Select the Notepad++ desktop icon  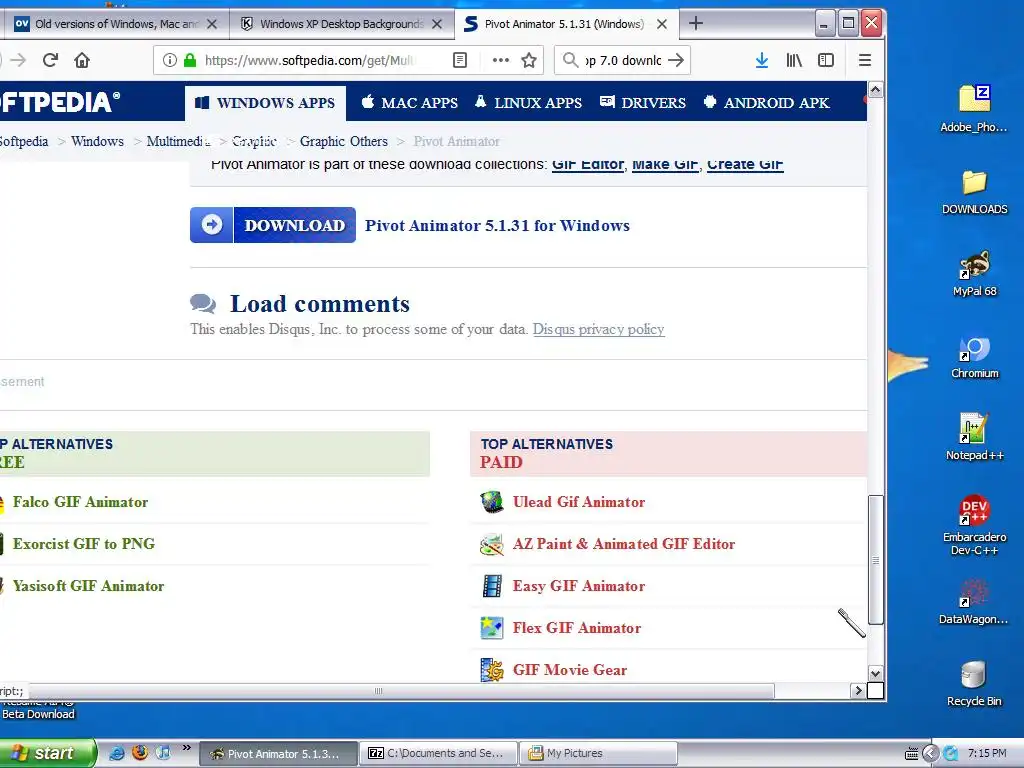coord(974,436)
